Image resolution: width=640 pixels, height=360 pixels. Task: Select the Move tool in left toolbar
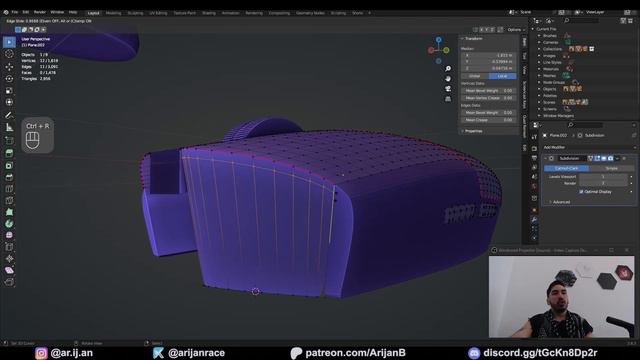tap(9, 67)
